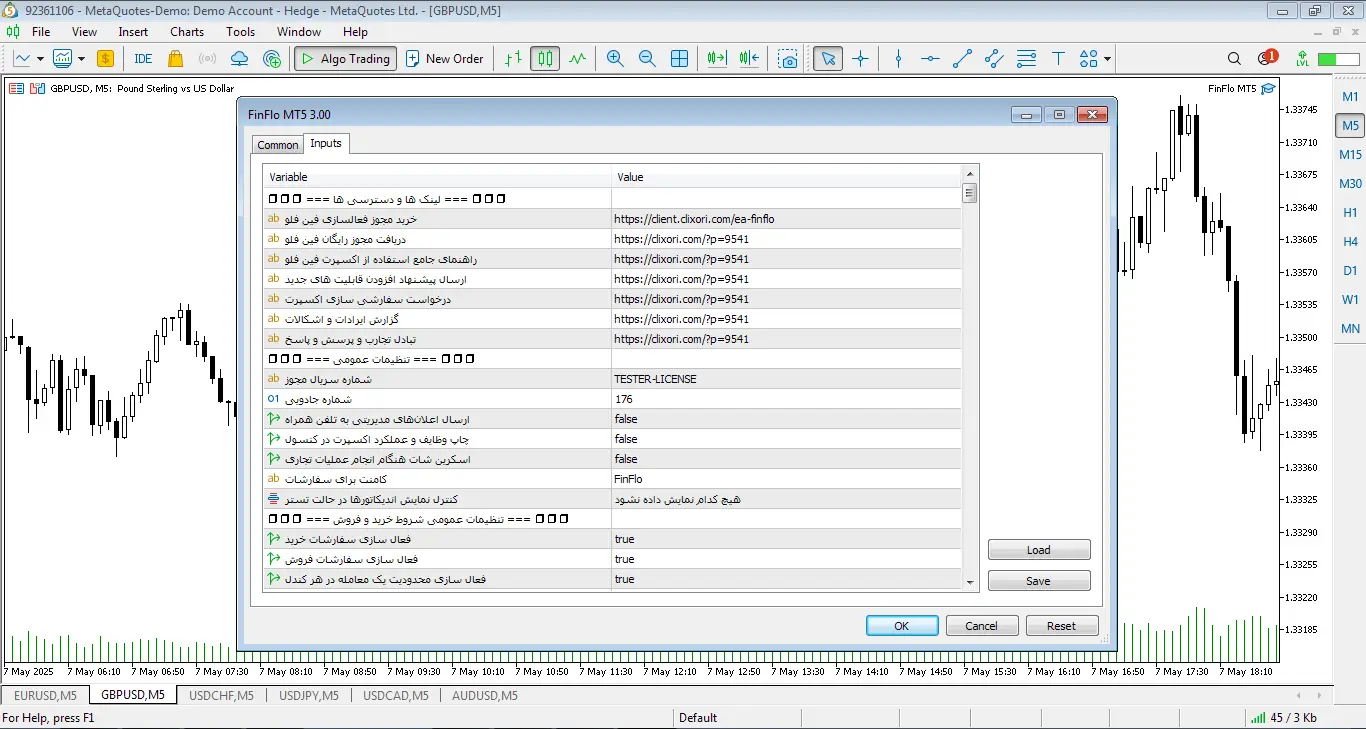Open the IDE MetaEditor button
The image size is (1366, 729).
(x=143, y=59)
